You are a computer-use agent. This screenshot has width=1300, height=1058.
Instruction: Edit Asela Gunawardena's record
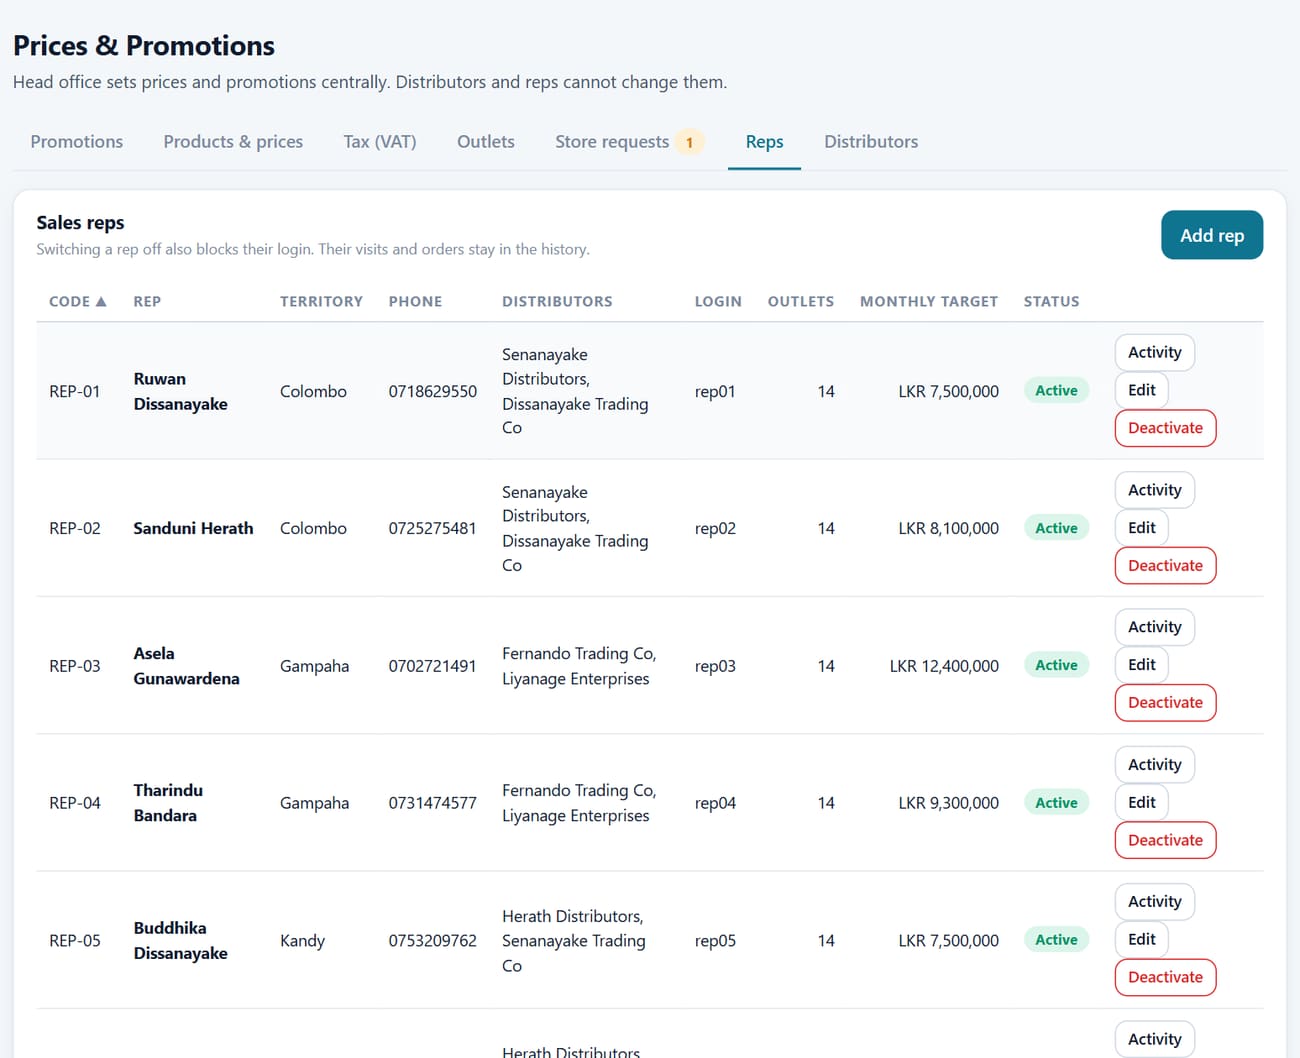(1142, 665)
